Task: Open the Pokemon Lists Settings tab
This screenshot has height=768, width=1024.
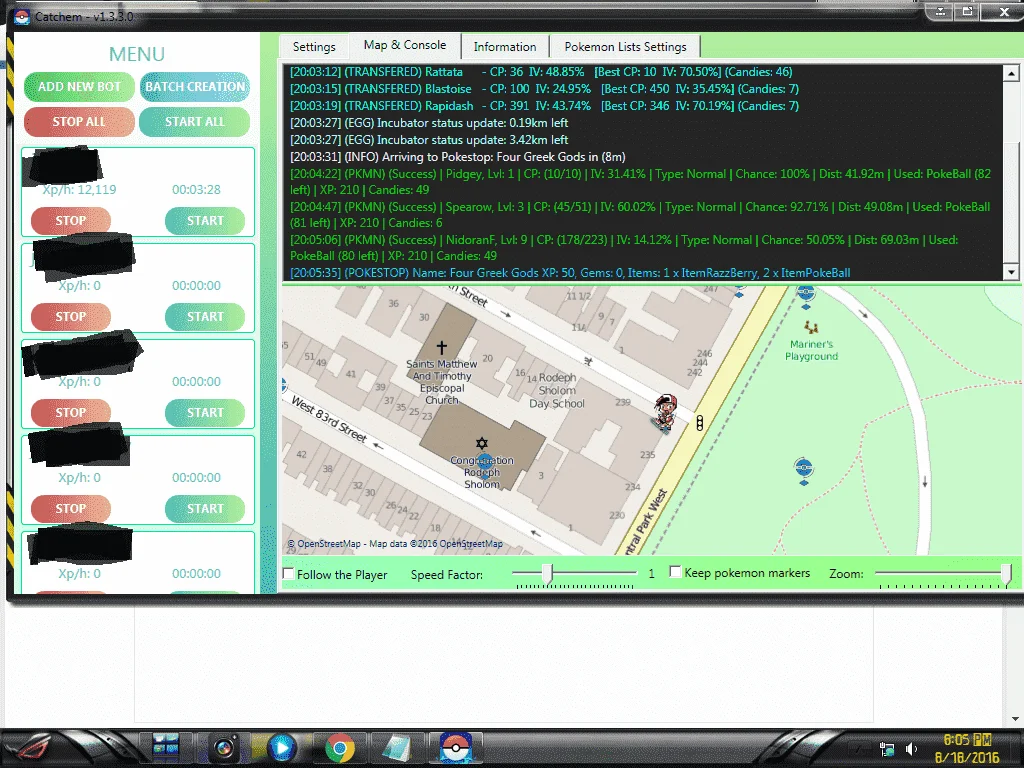Action: (625, 46)
